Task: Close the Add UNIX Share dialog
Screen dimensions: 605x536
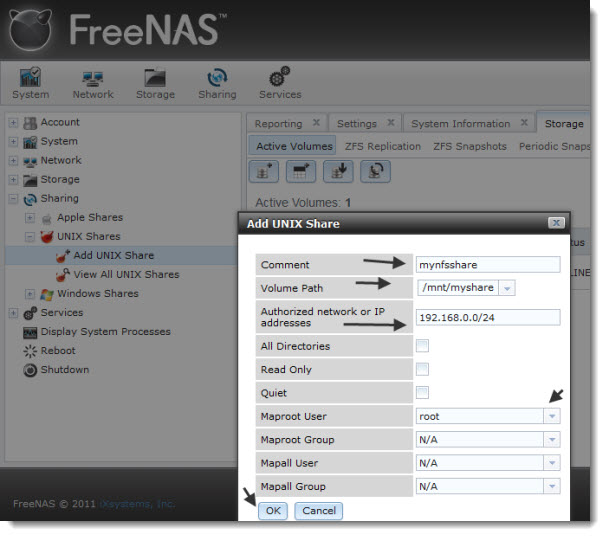Action: pyautogui.click(x=556, y=223)
